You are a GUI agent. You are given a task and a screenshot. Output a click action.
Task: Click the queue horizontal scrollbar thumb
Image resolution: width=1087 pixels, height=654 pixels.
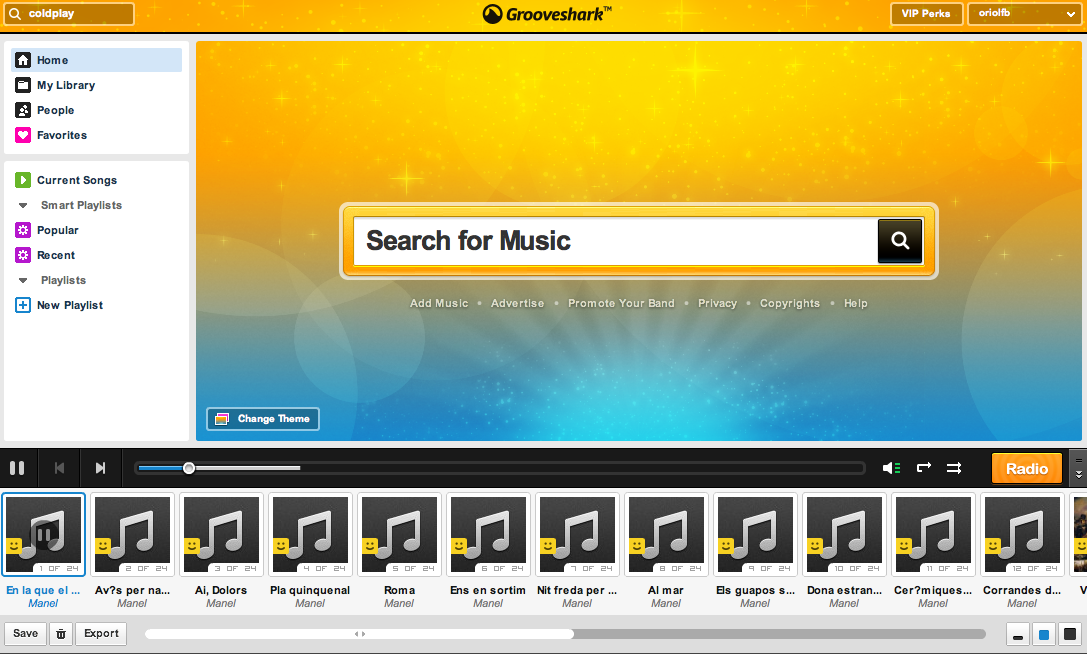coord(359,634)
